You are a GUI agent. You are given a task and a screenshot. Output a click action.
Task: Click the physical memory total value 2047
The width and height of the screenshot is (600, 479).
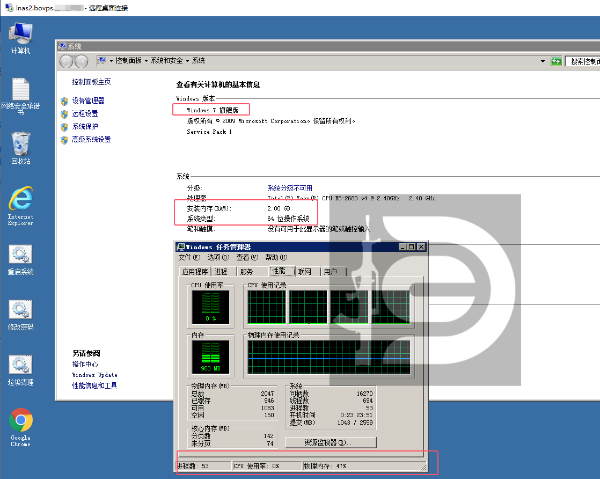[268, 394]
